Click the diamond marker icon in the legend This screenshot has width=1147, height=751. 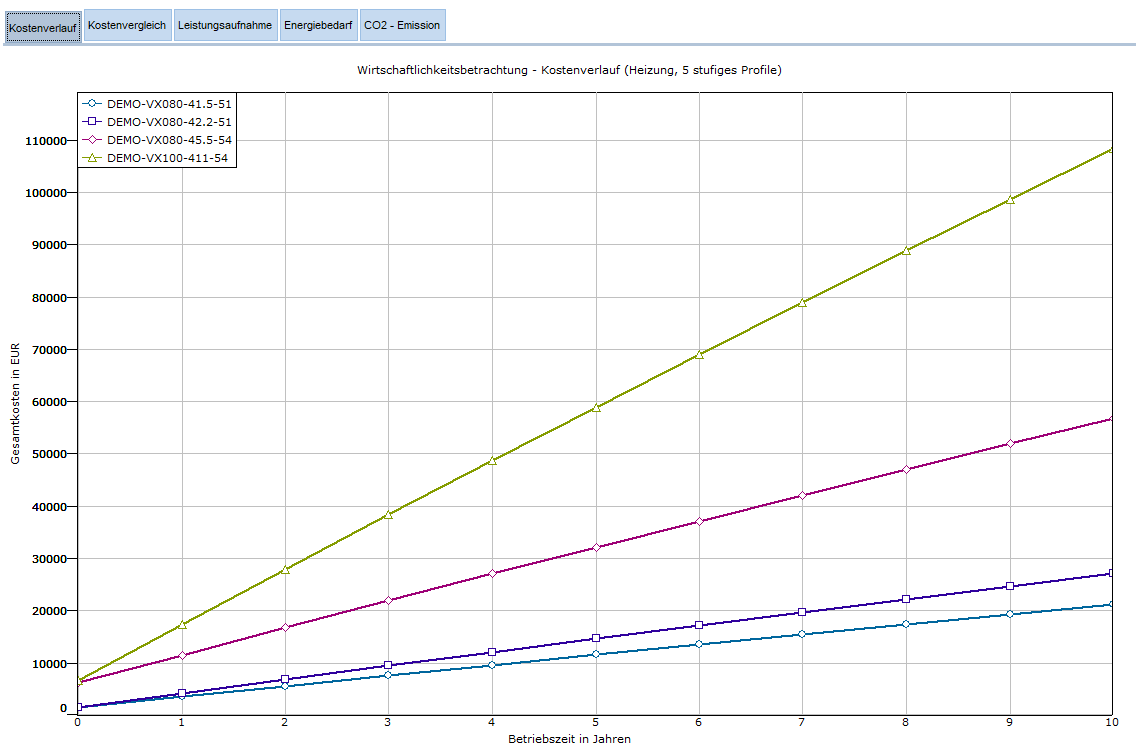pyautogui.click(x=92, y=140)
